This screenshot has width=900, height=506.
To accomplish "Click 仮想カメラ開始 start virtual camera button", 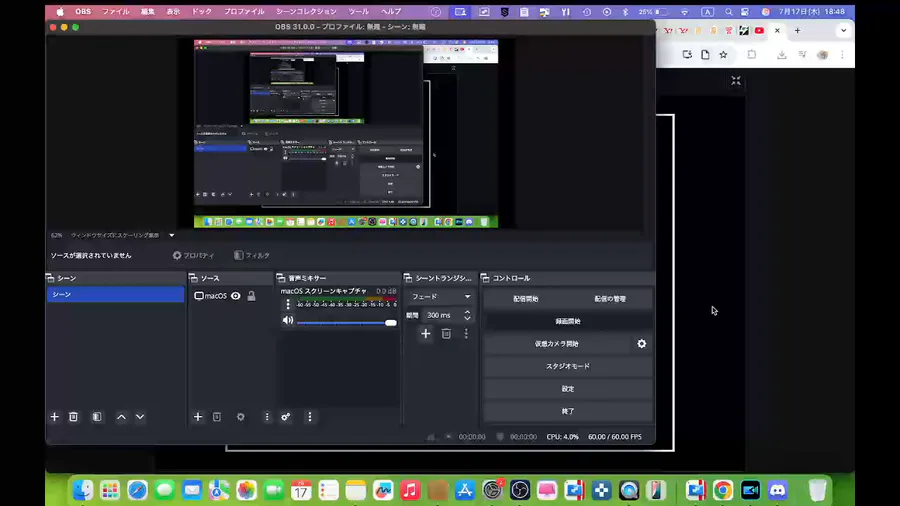I will pos(557,344).
